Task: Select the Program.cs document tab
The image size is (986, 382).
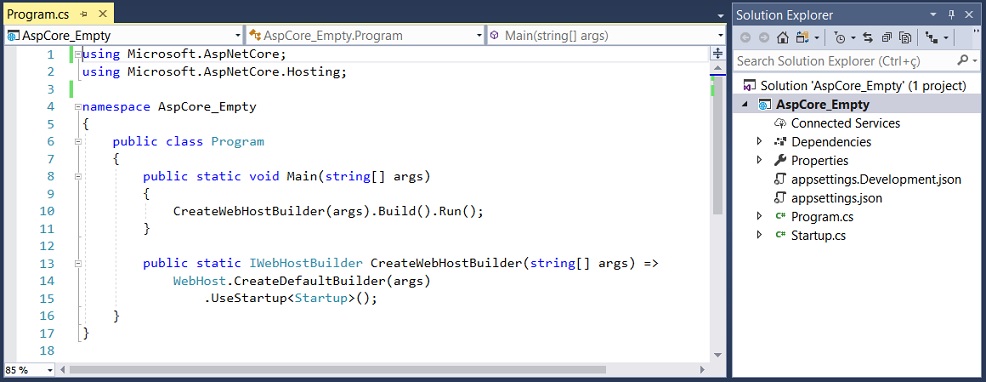Action: pos(38,14)
